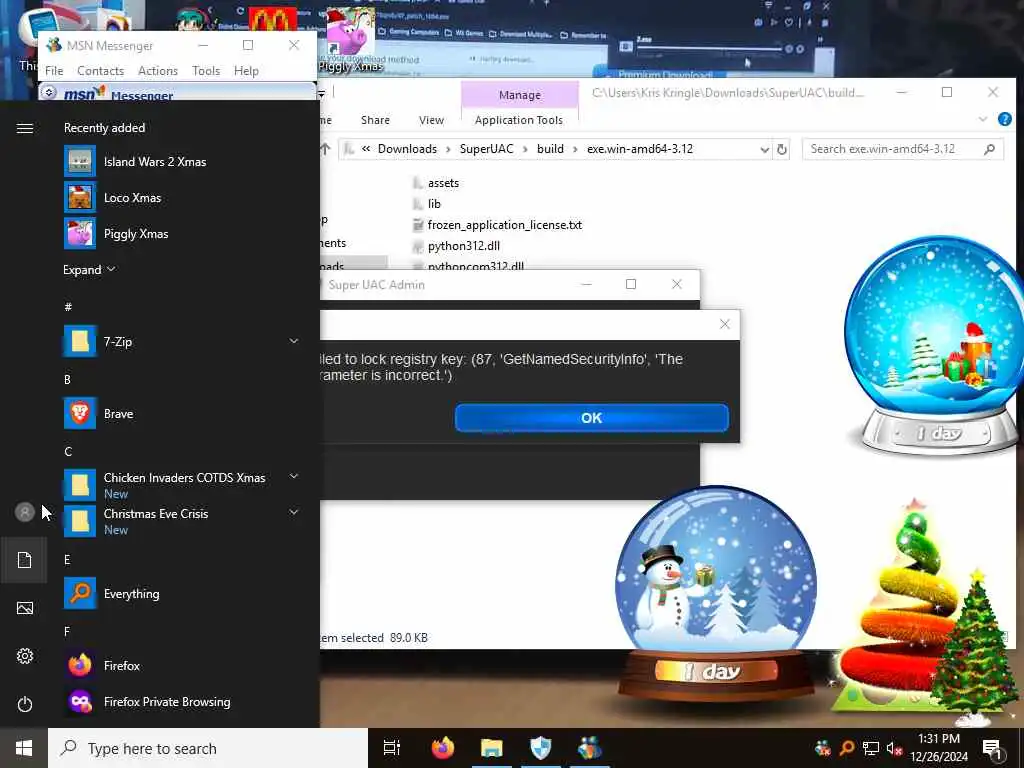This screenshot has height=768, width=1024.
Task: Click the search exe.win-amd64-3.12 field
Action: pos(903,150)
